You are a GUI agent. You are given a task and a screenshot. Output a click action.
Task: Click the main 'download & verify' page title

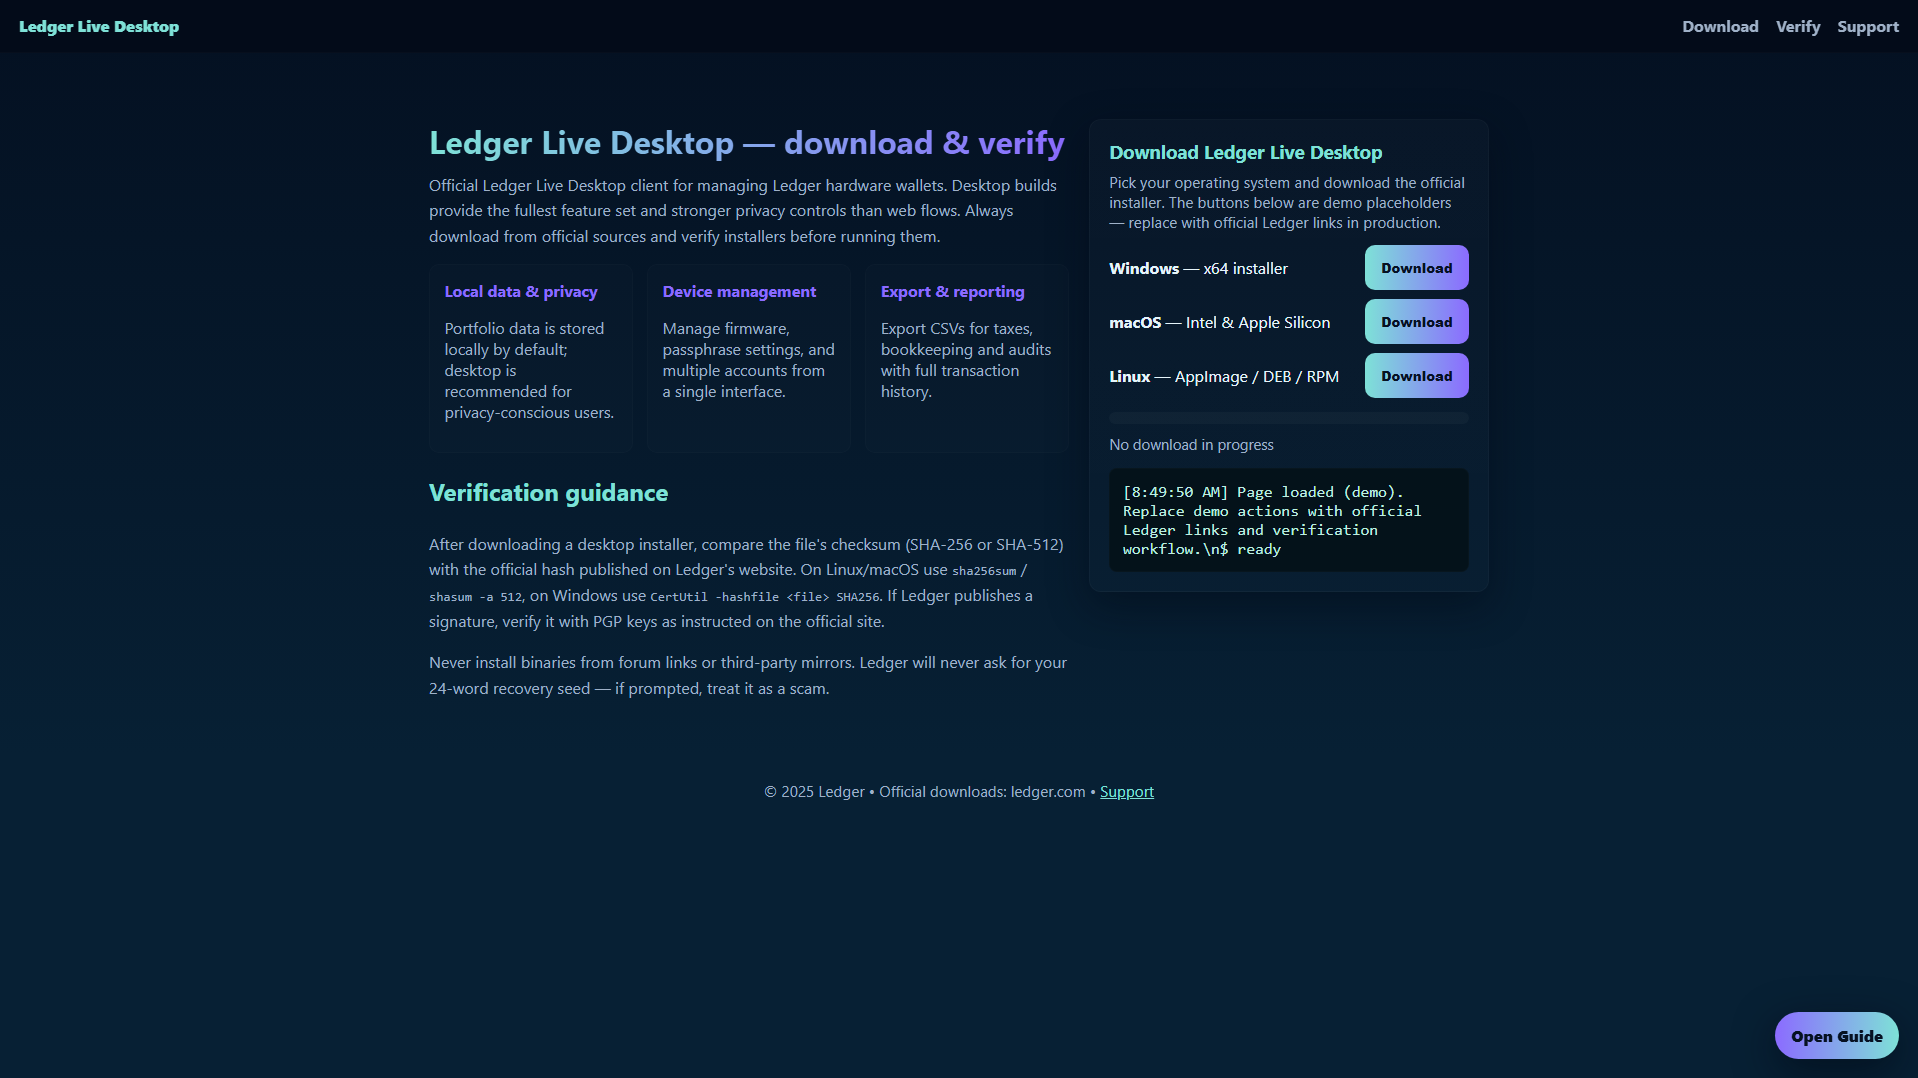tap(746, 143)
